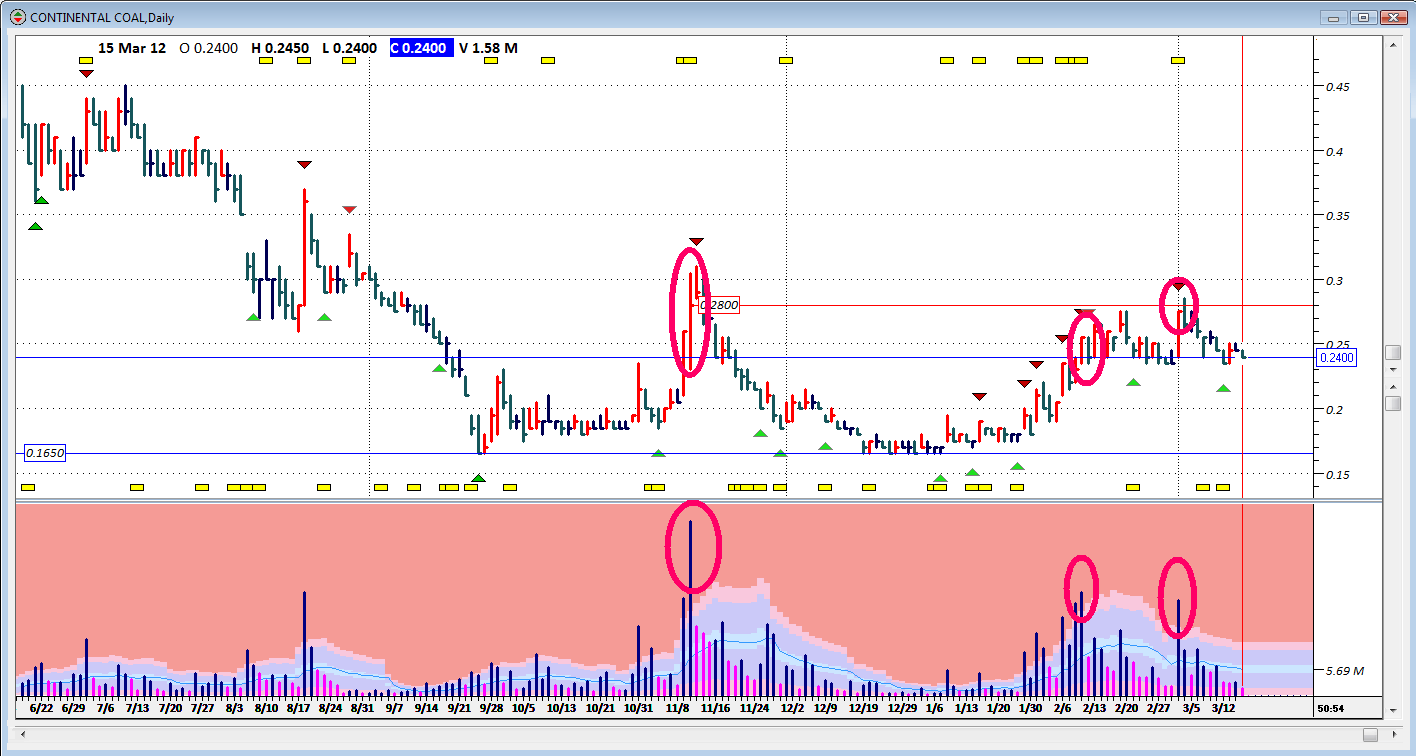Click the 0.3 price axis label

[x=1334, y=280]
